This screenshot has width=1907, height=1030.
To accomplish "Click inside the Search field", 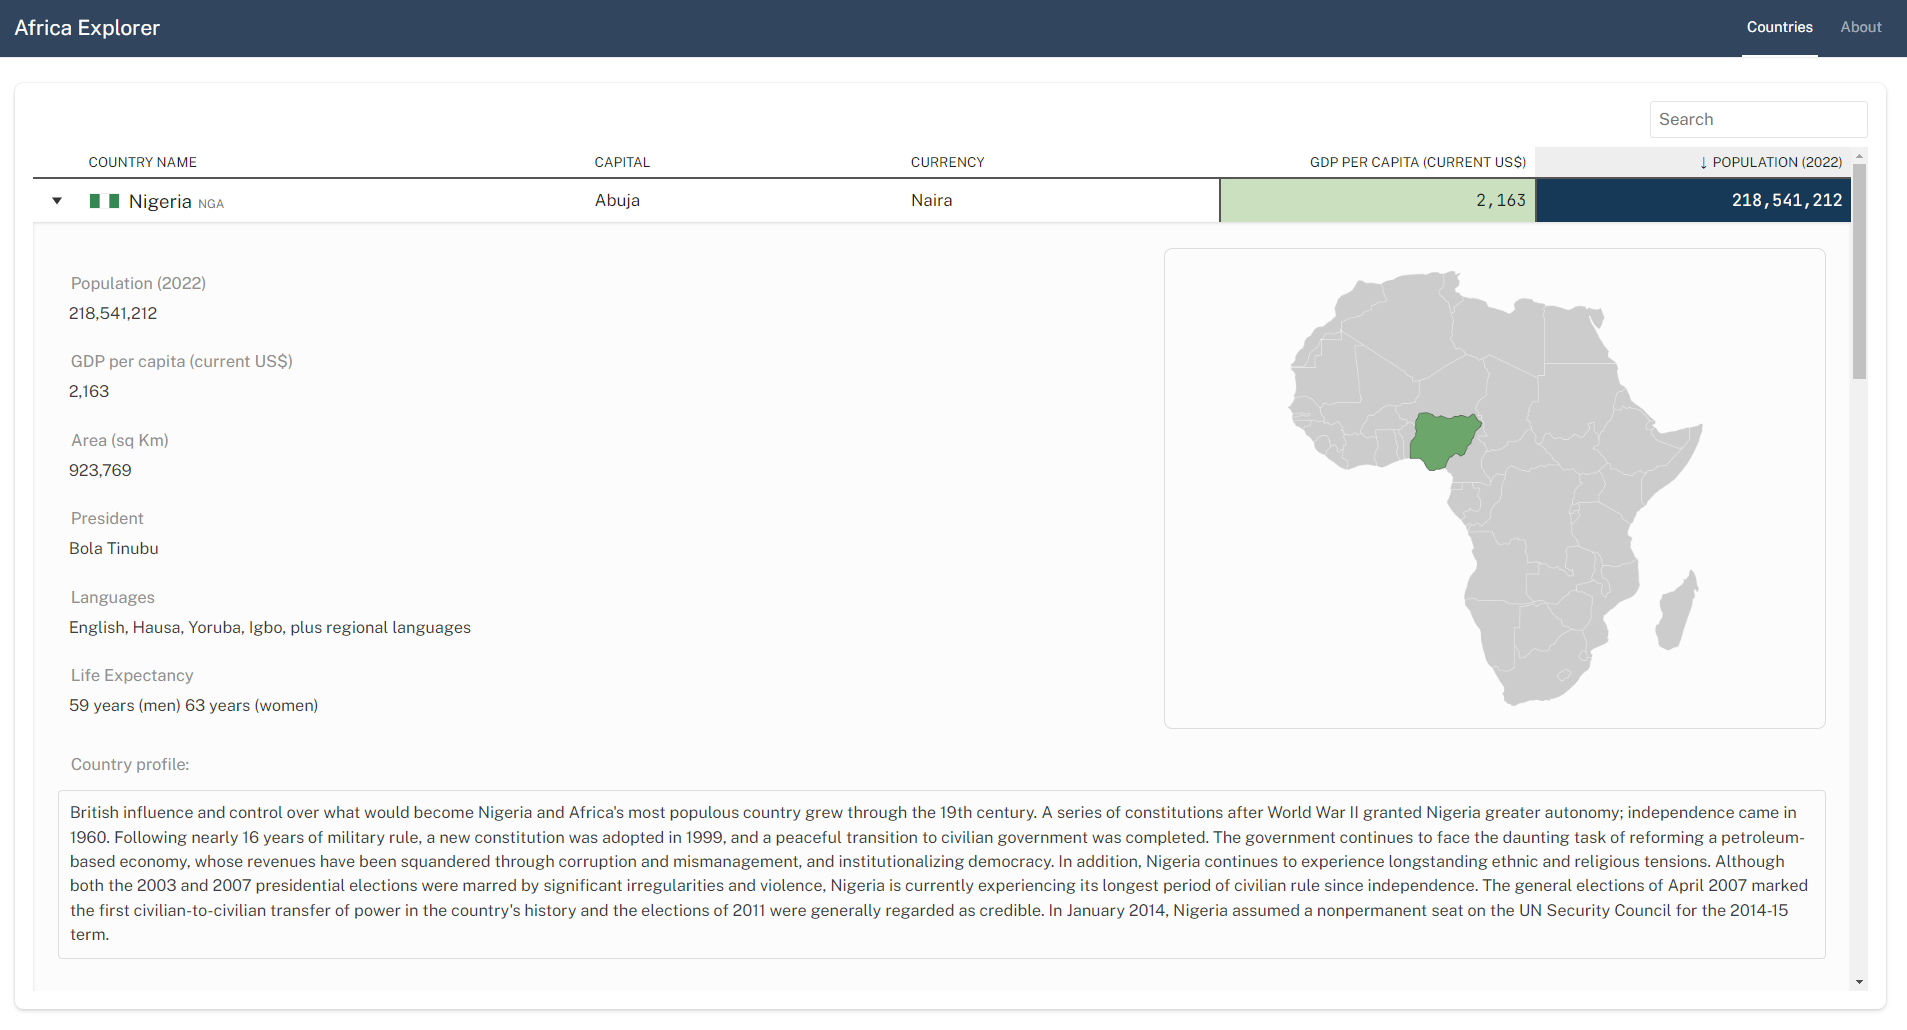I will [x=1757, y=119].
